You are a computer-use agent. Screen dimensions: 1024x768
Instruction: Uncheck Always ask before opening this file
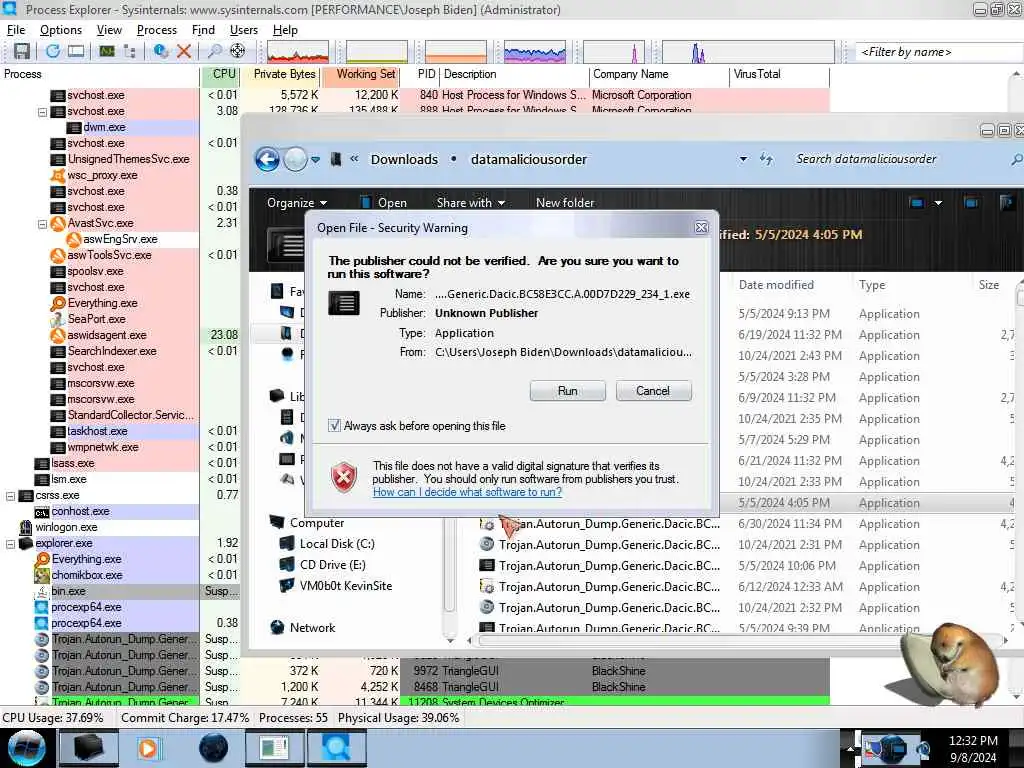click(334, 426)
